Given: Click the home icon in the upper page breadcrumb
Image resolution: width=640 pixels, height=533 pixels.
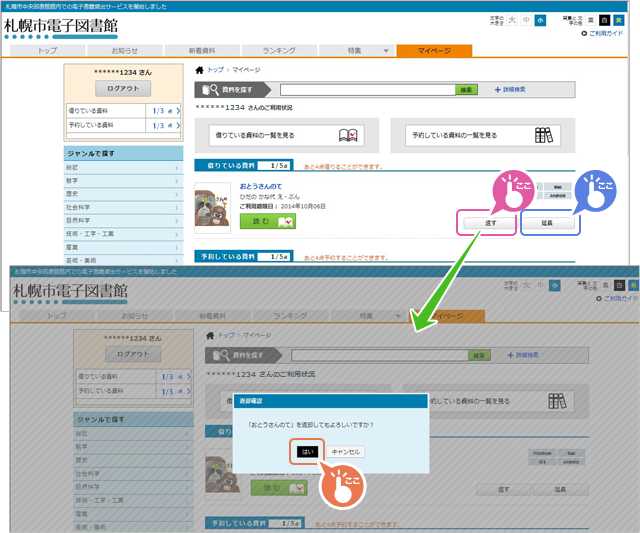Looking at the screenshot, I should [199, 70].
